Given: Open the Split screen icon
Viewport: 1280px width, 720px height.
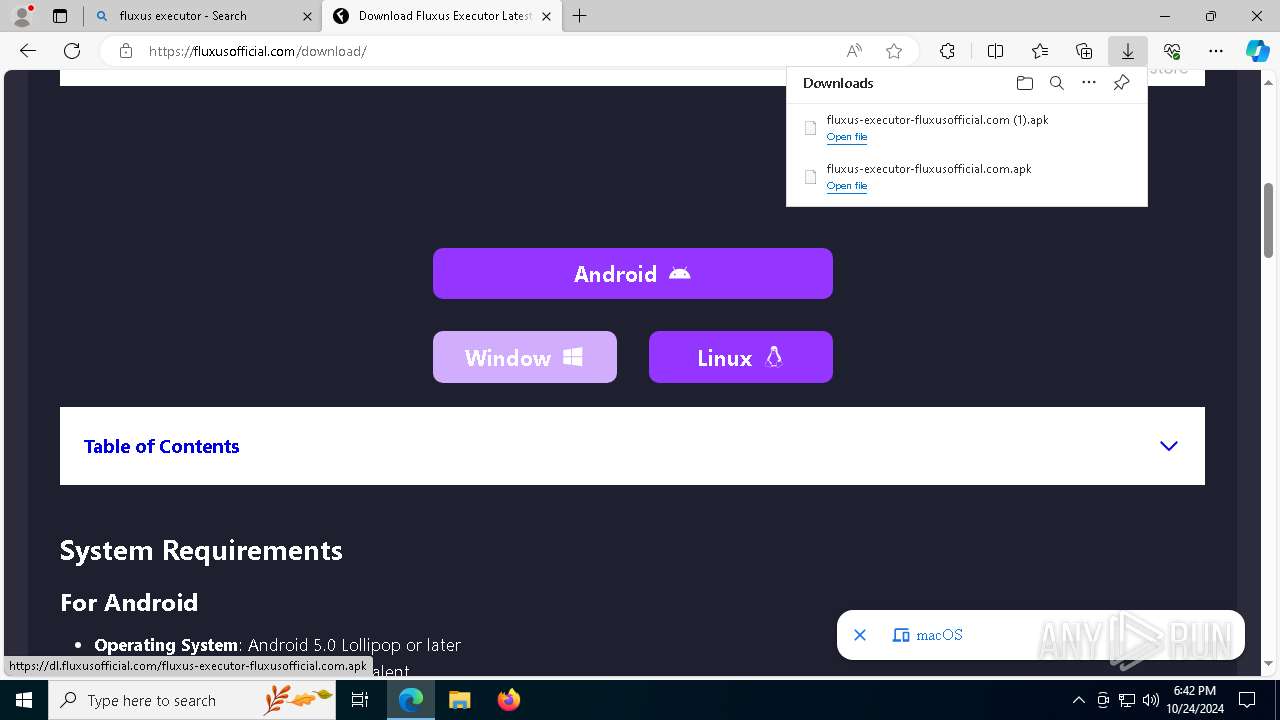Looking at the screenshot, I should tap(995, 51).
